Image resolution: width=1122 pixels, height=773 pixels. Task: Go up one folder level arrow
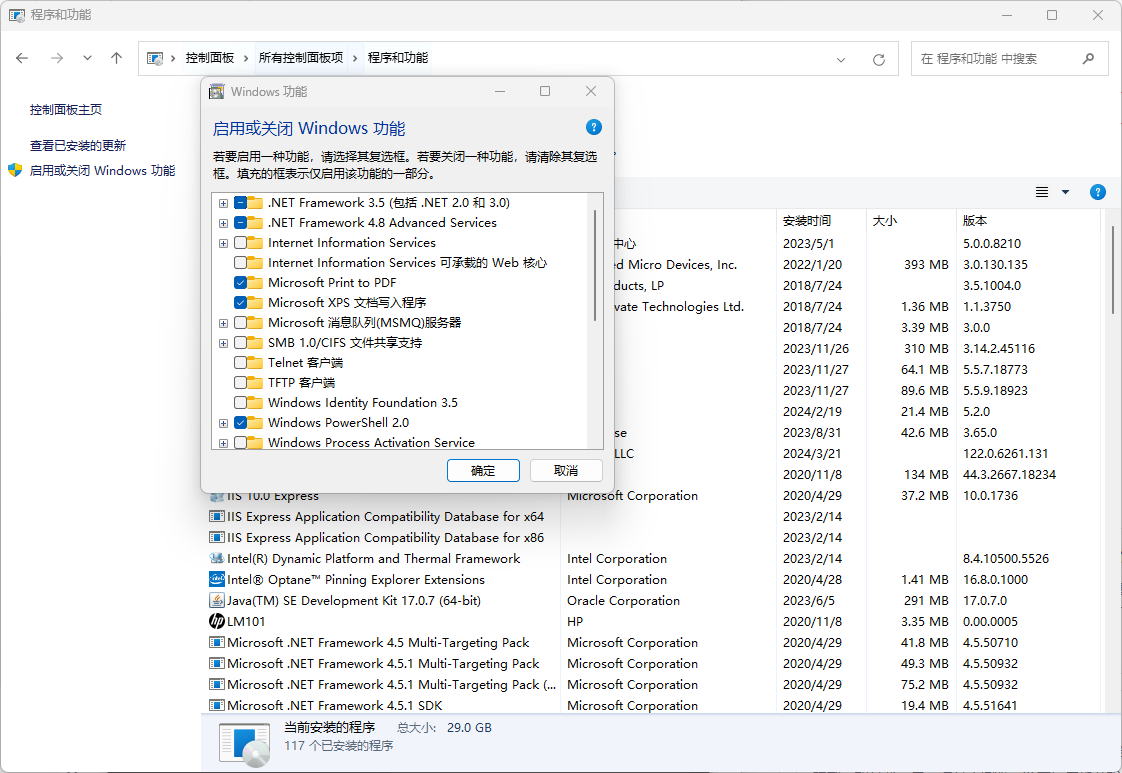point(117,59)
